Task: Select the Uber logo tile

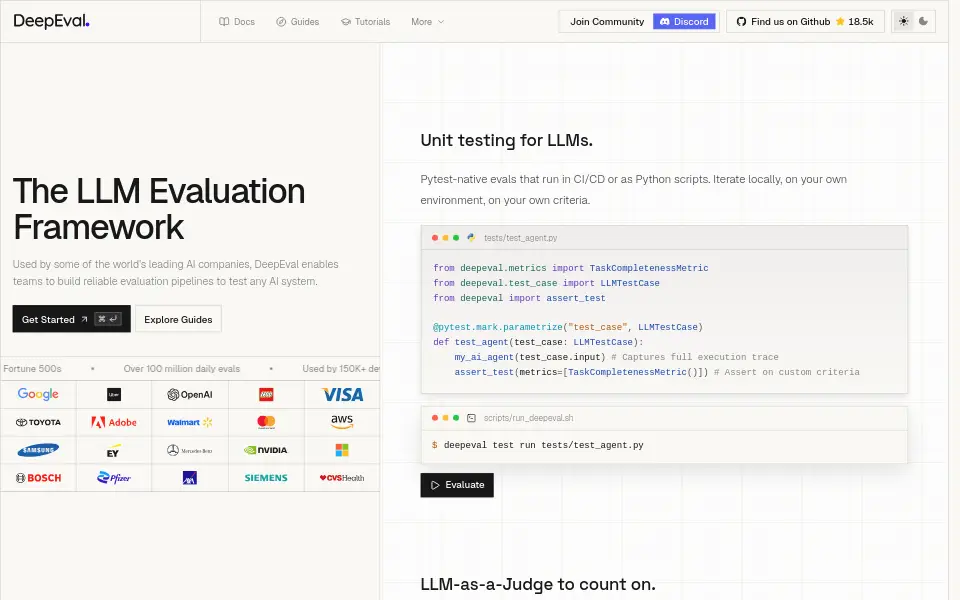Action: (x=114, y=395)
